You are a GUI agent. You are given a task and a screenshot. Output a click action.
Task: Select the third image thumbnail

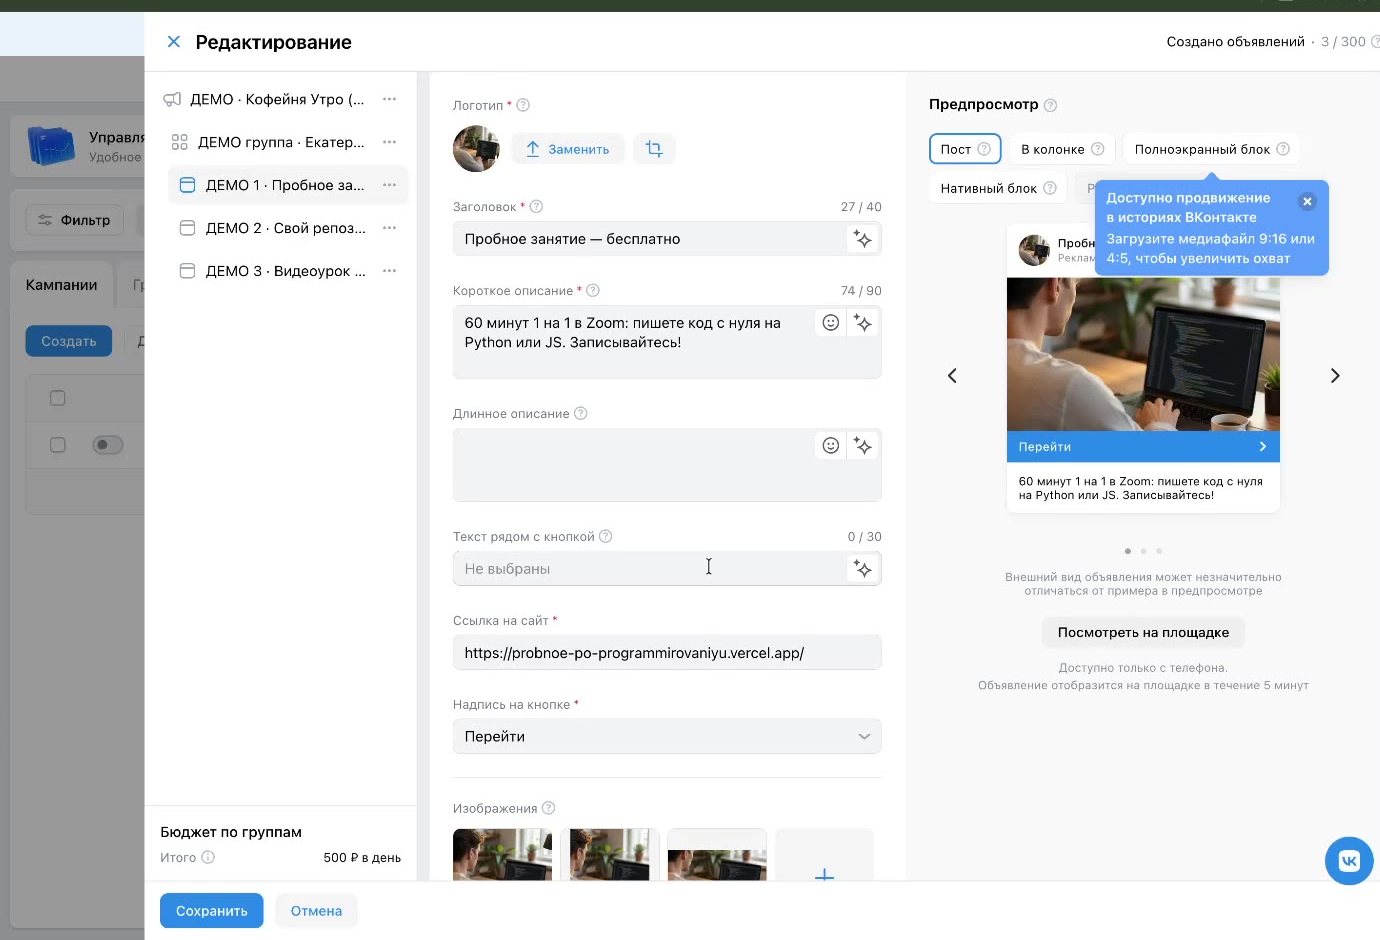click(717, 854)
